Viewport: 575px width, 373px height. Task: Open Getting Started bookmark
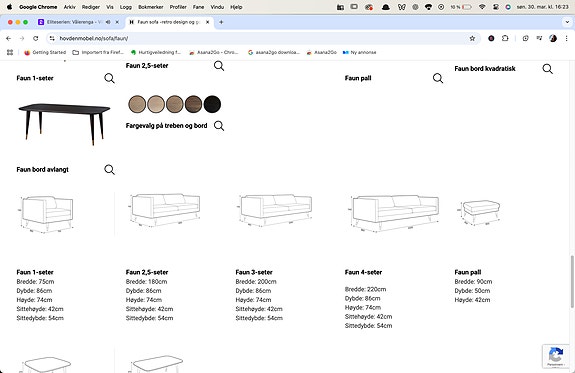pyautogui.click(x=45, y=52)
